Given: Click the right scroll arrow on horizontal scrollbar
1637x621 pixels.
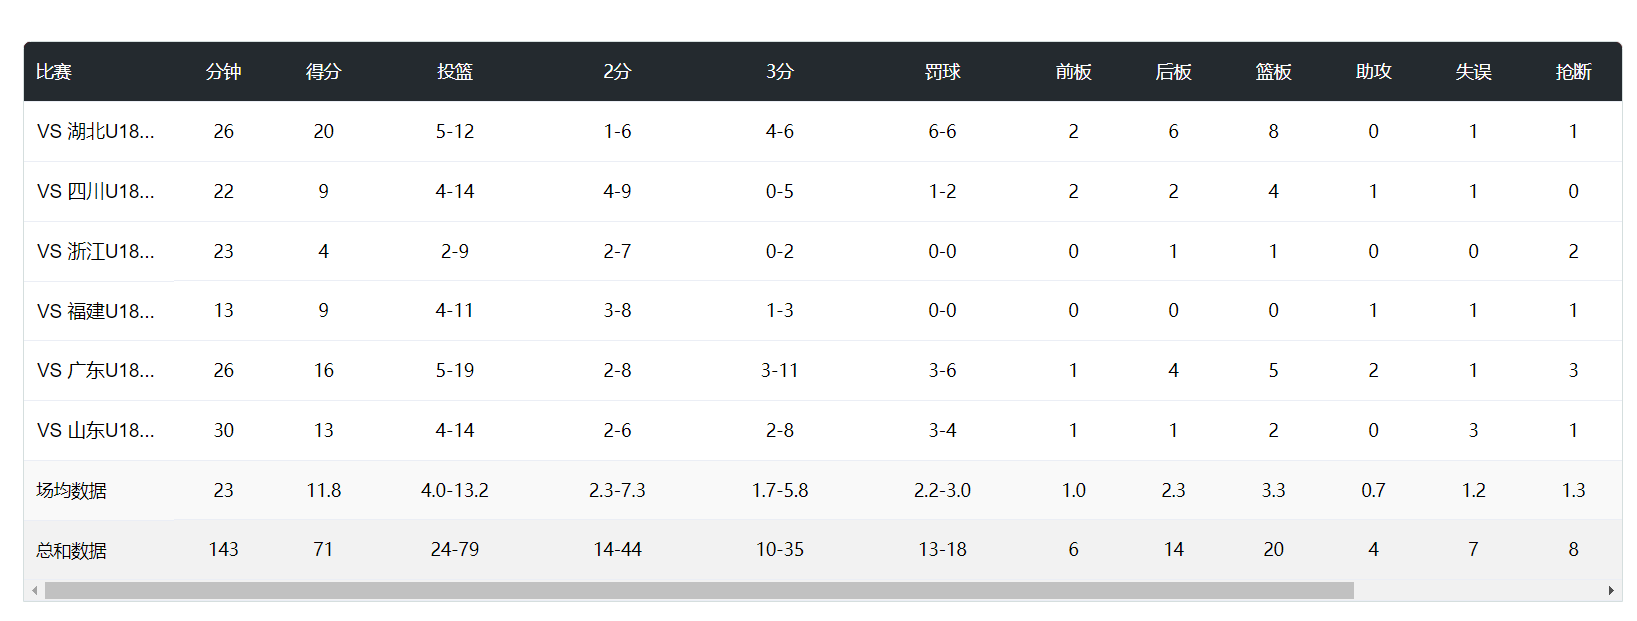Looking at the screenshot, I should 1610,591.
